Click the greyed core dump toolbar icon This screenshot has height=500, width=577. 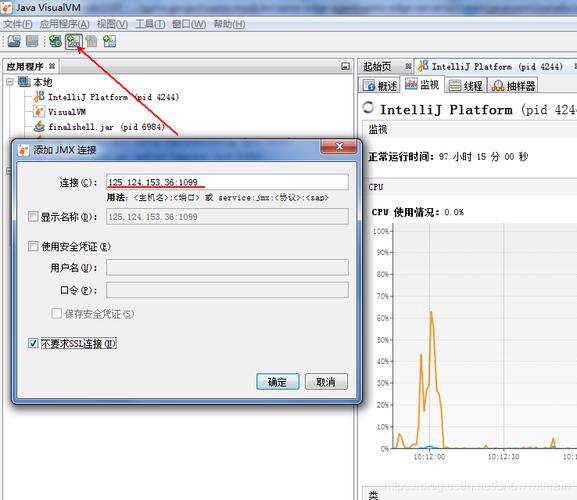pos(91,41)
